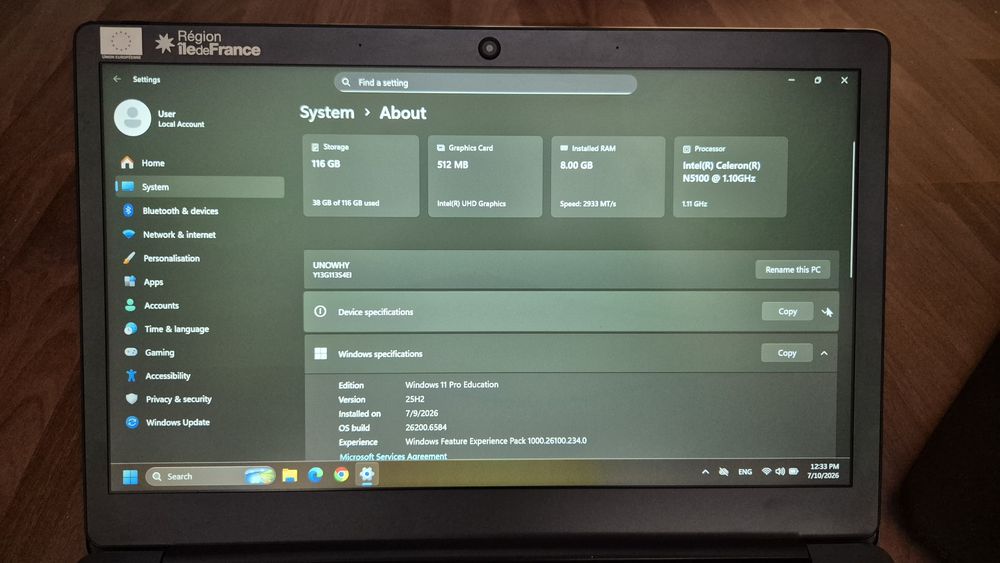Image resolution: width=1000 pixels, height=563 pixels.
Task: Click the System breadcrumb link
Action: point(327,113)
